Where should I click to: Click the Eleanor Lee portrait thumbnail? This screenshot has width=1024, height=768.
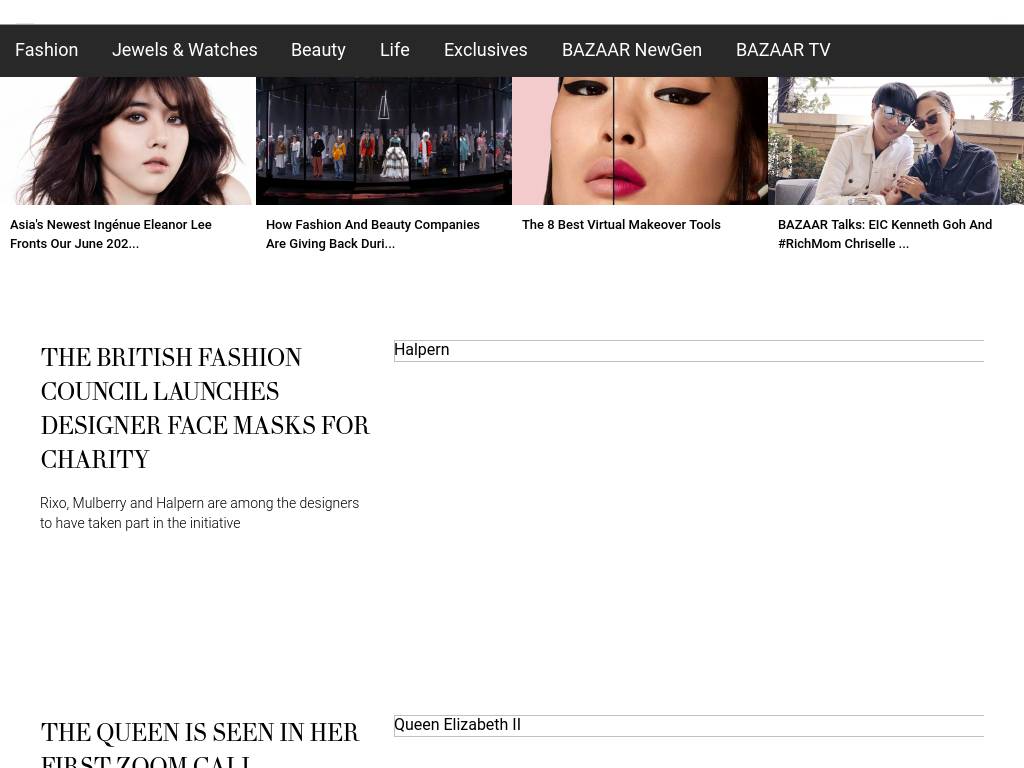[x=127, y=141]
